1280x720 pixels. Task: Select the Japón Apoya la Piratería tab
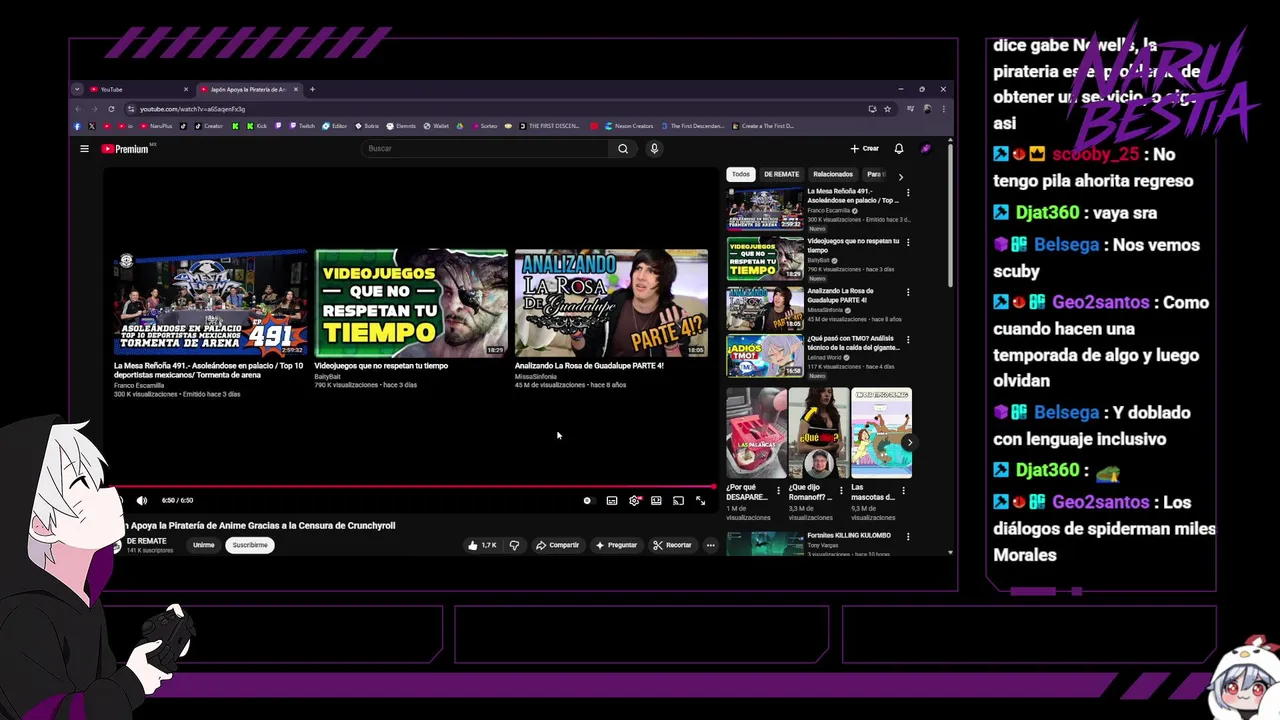pyautogui.click(x=247, y=89)
